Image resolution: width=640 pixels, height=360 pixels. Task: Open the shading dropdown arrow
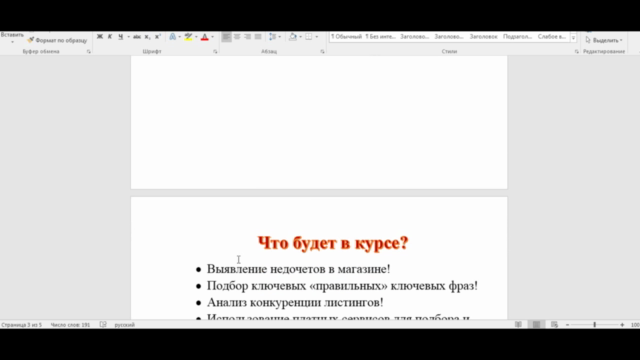[300, 37]
